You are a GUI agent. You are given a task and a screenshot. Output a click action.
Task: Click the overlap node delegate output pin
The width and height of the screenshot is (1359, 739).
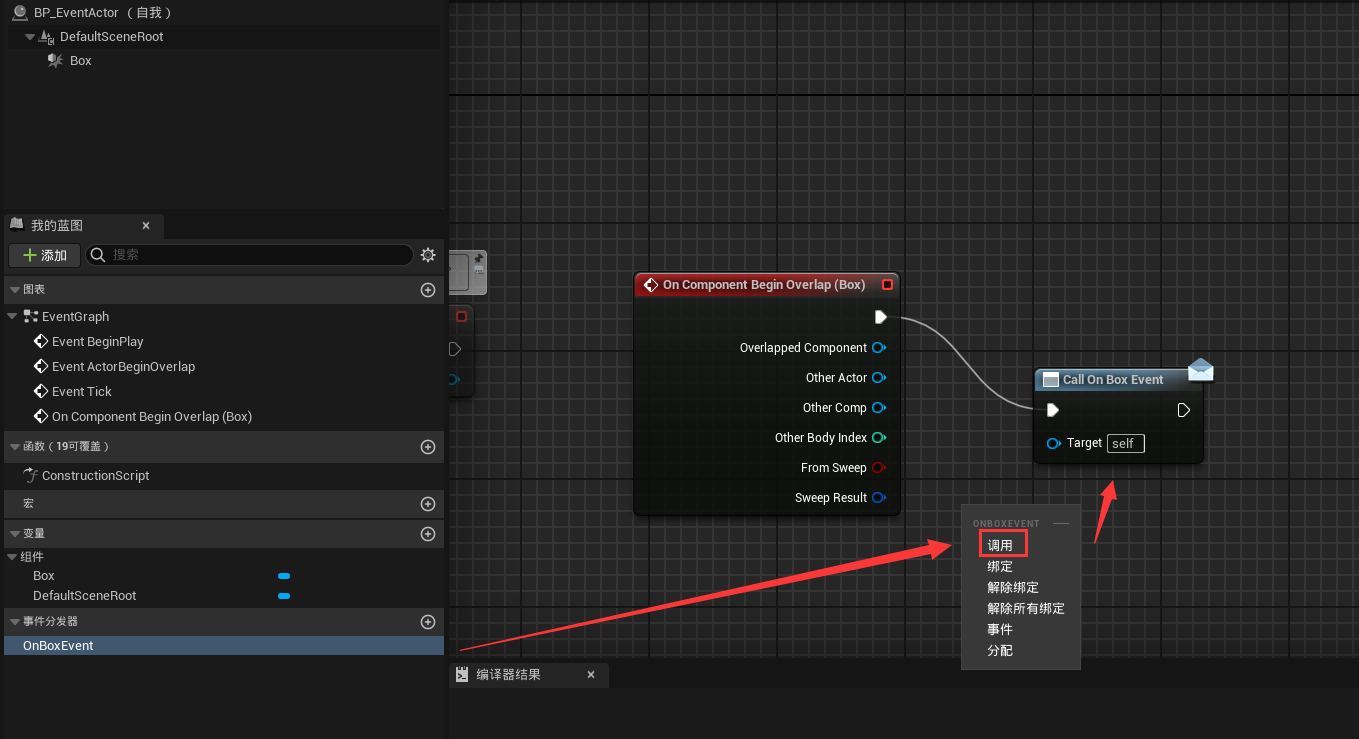pyautogui.click(x=887, y=285)
